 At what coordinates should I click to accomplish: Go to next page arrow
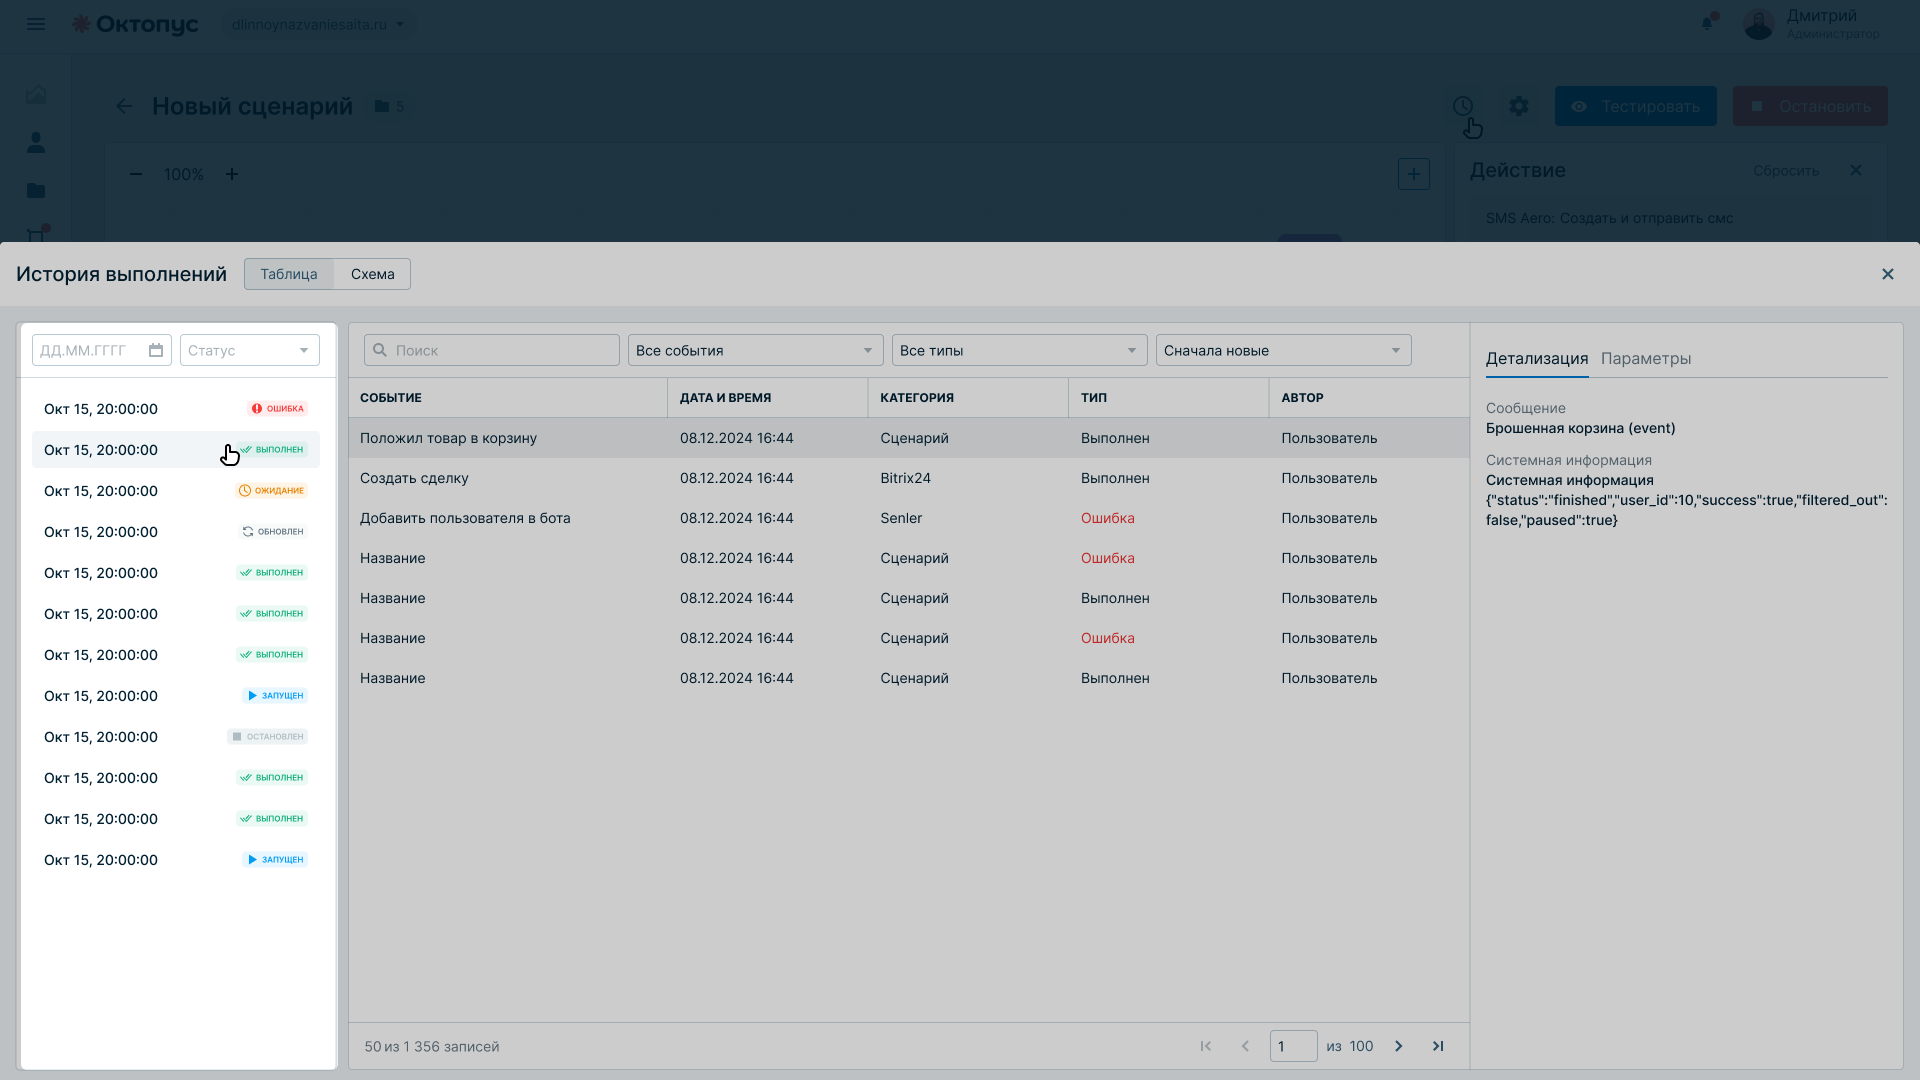point(1399,1046)
